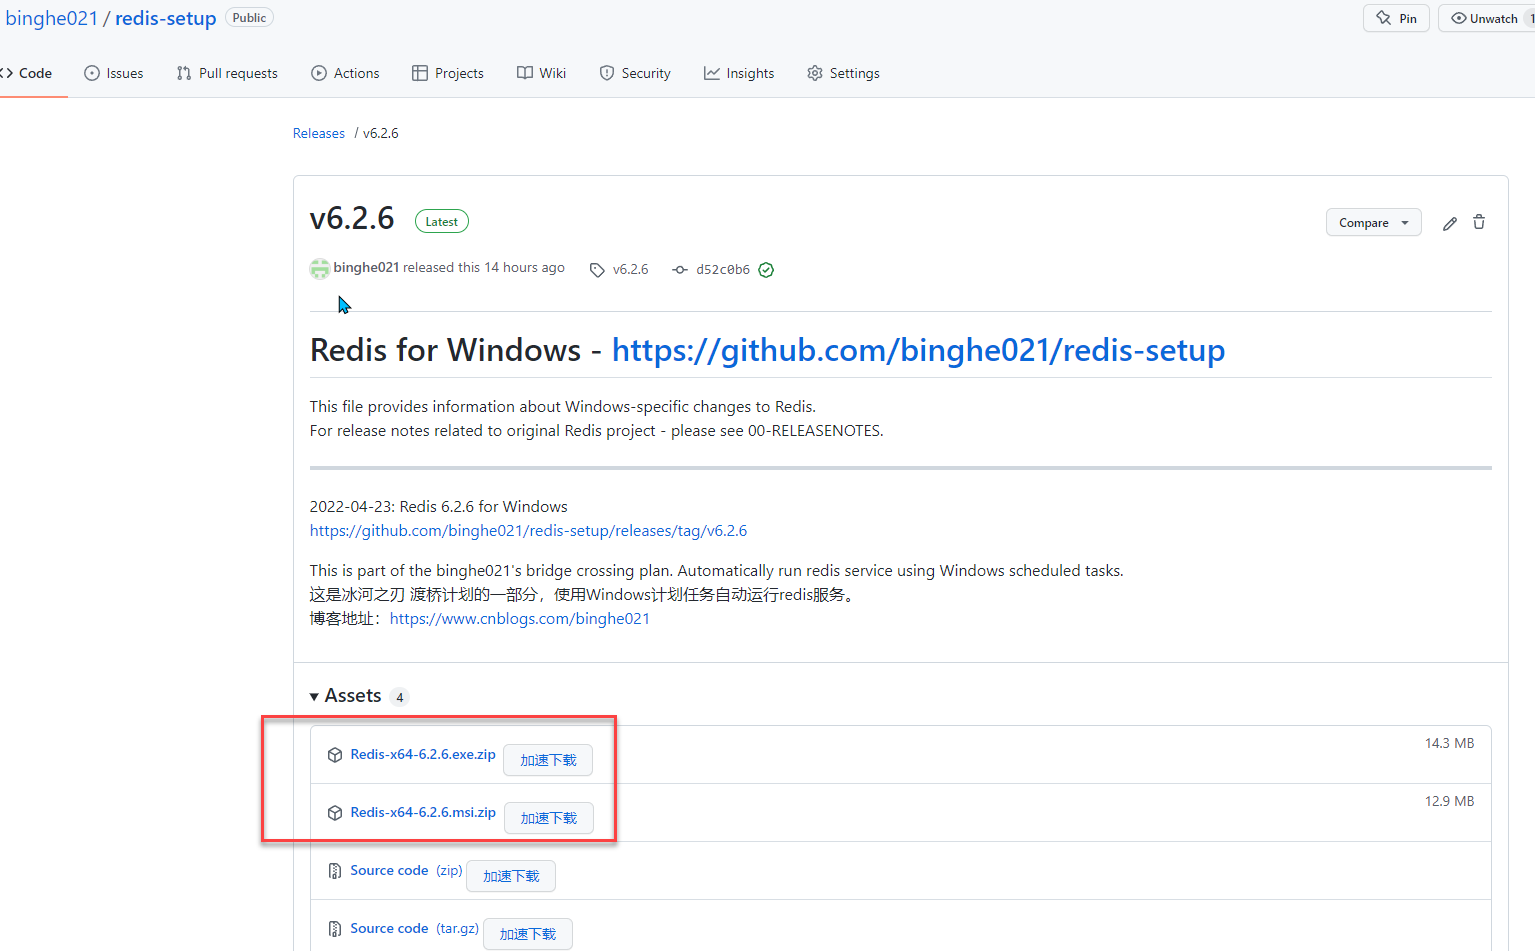
Task: Click the v6.2.6 tag icon
Action: 597,270
